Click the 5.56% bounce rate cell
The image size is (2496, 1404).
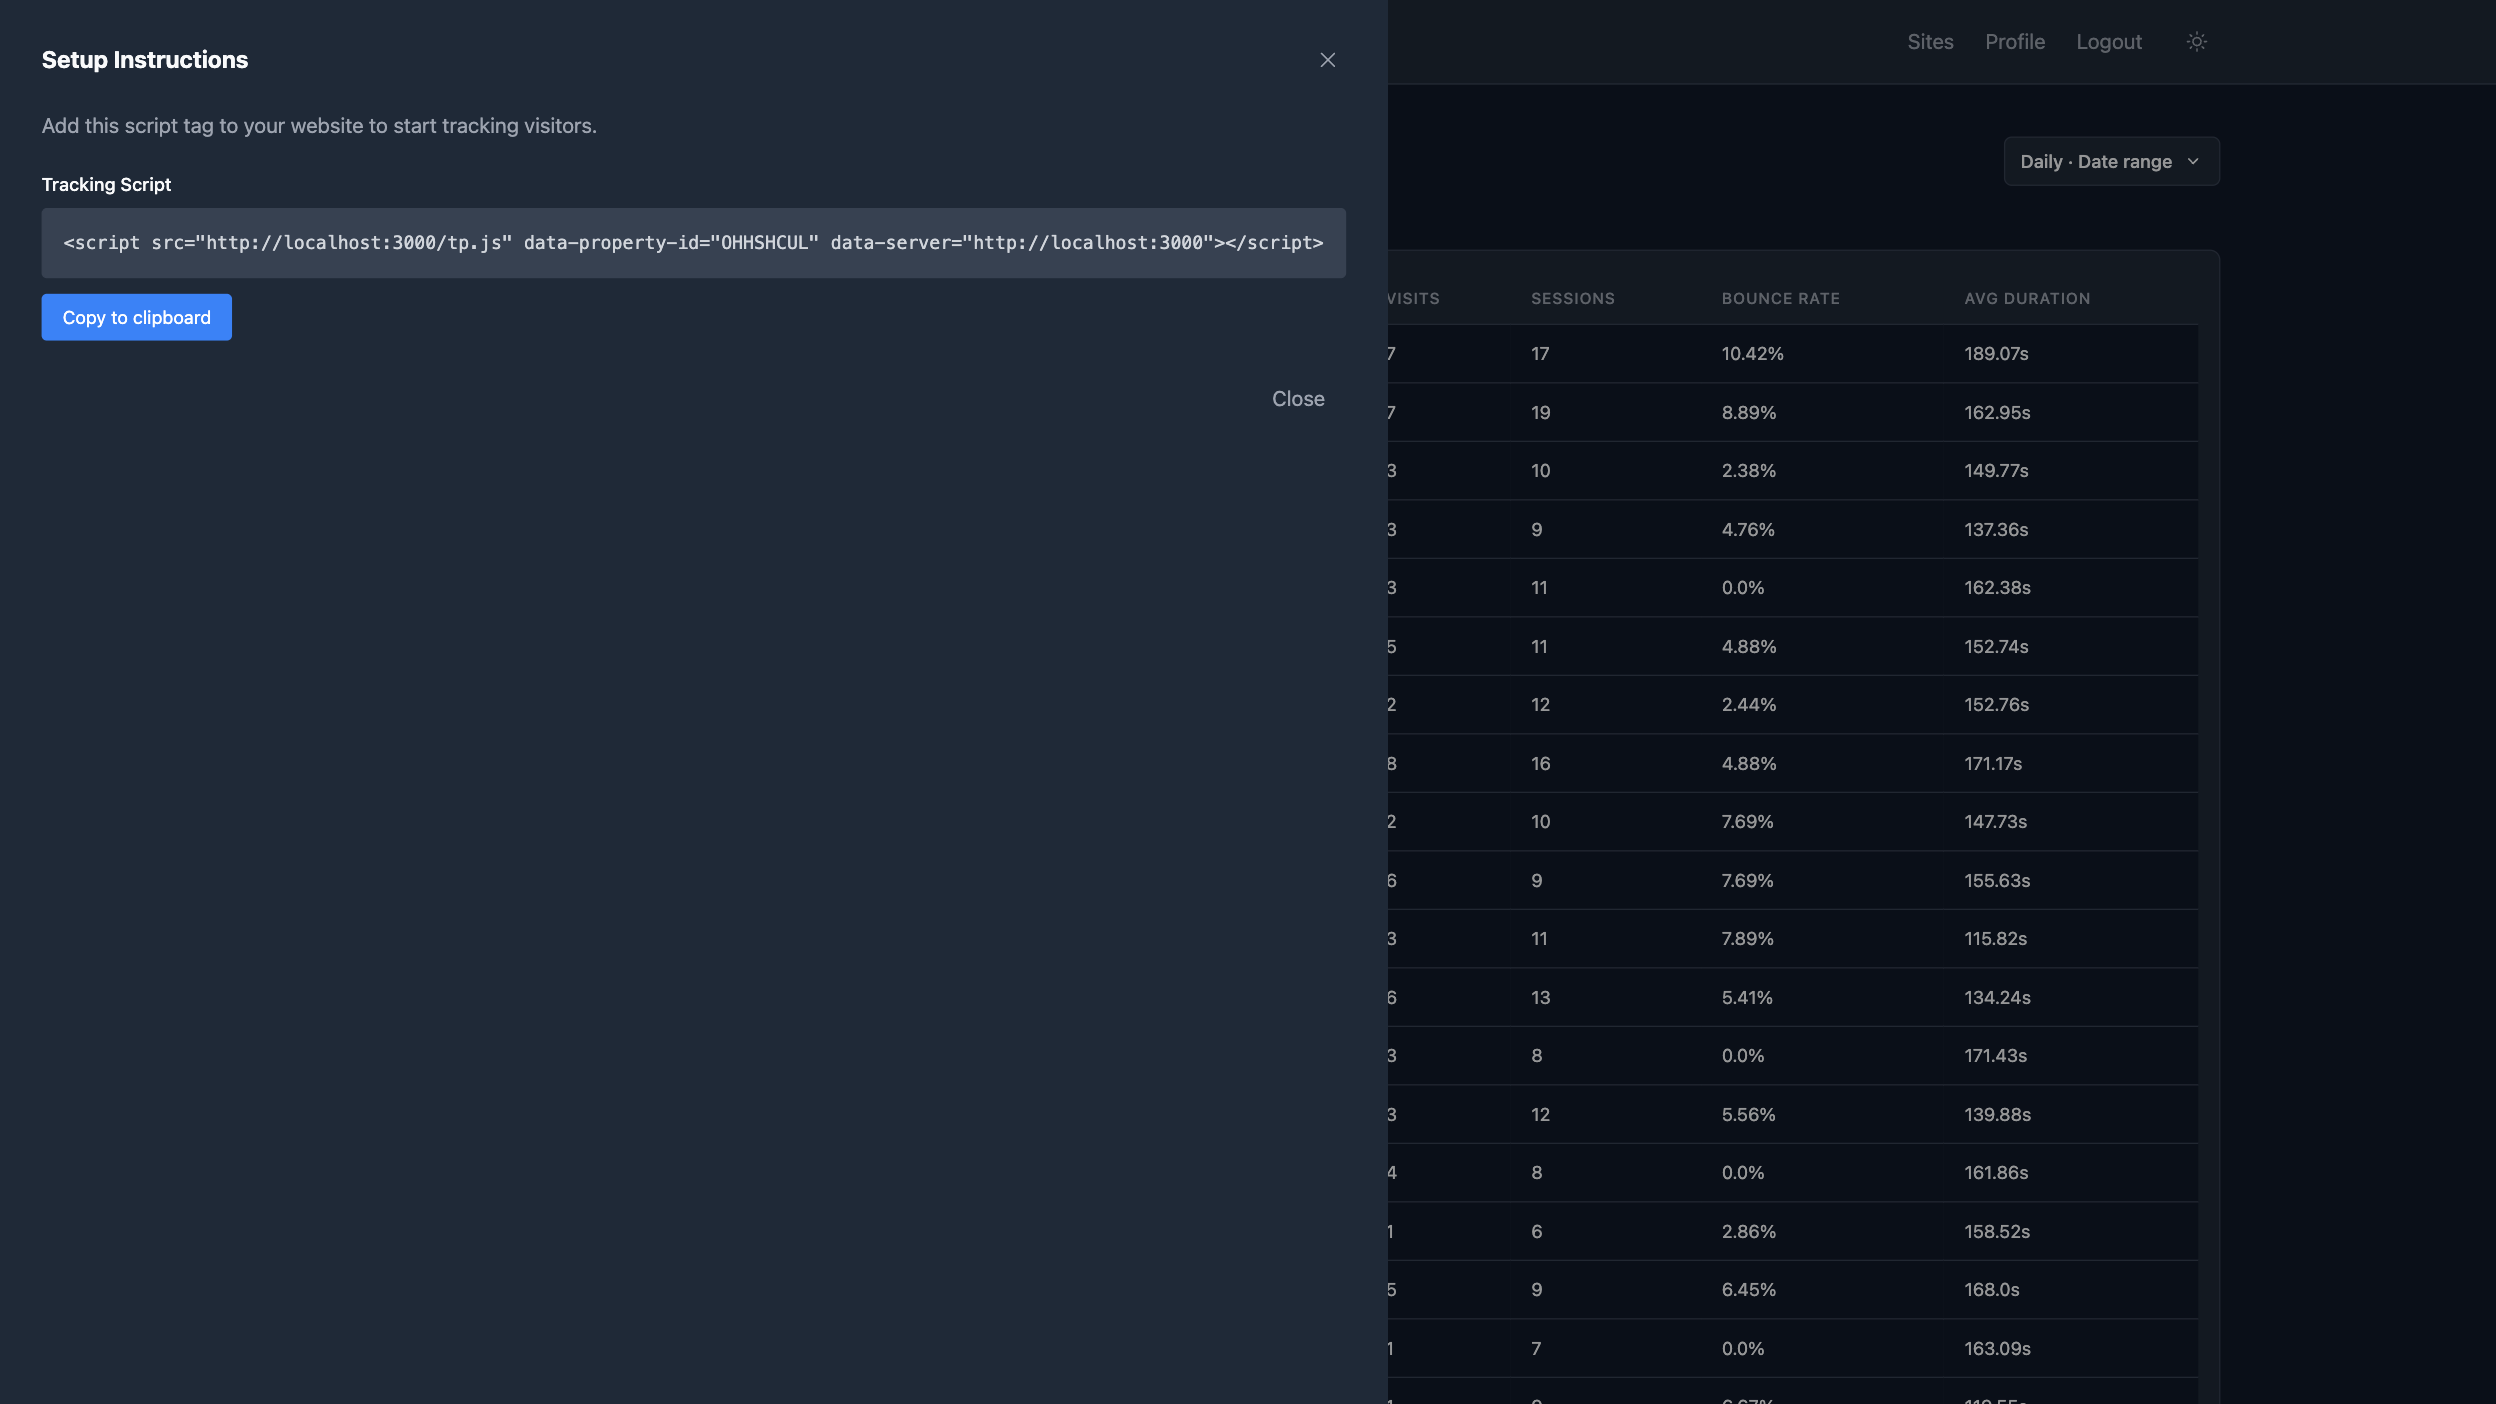[1748, 1115]
